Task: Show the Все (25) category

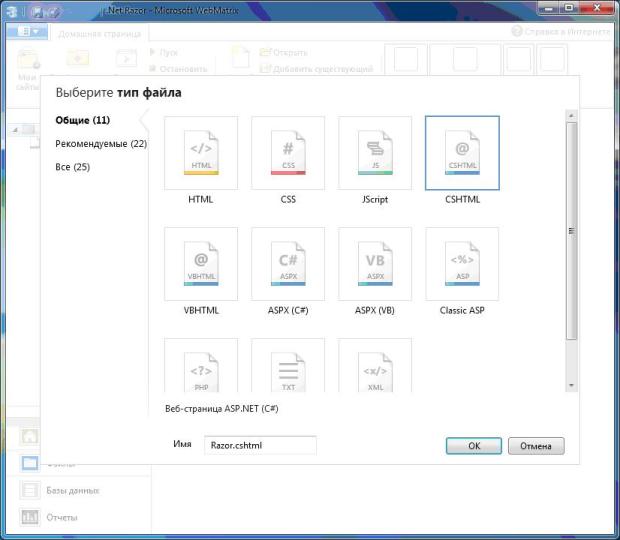Action: [x=72, y=167]
